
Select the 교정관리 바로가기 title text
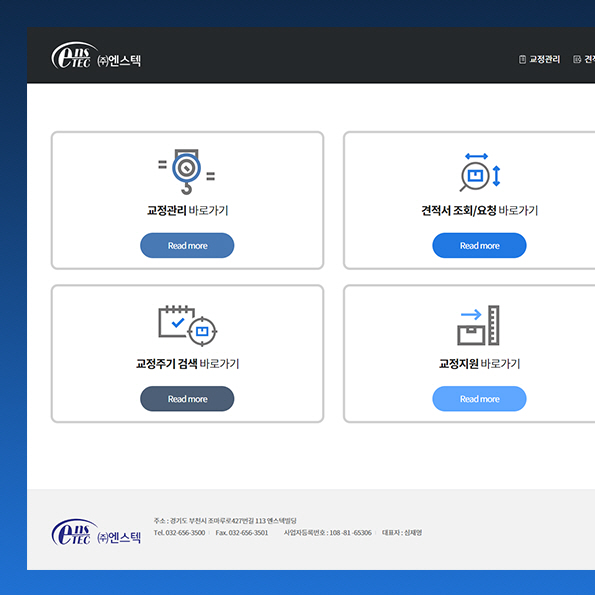187,211
